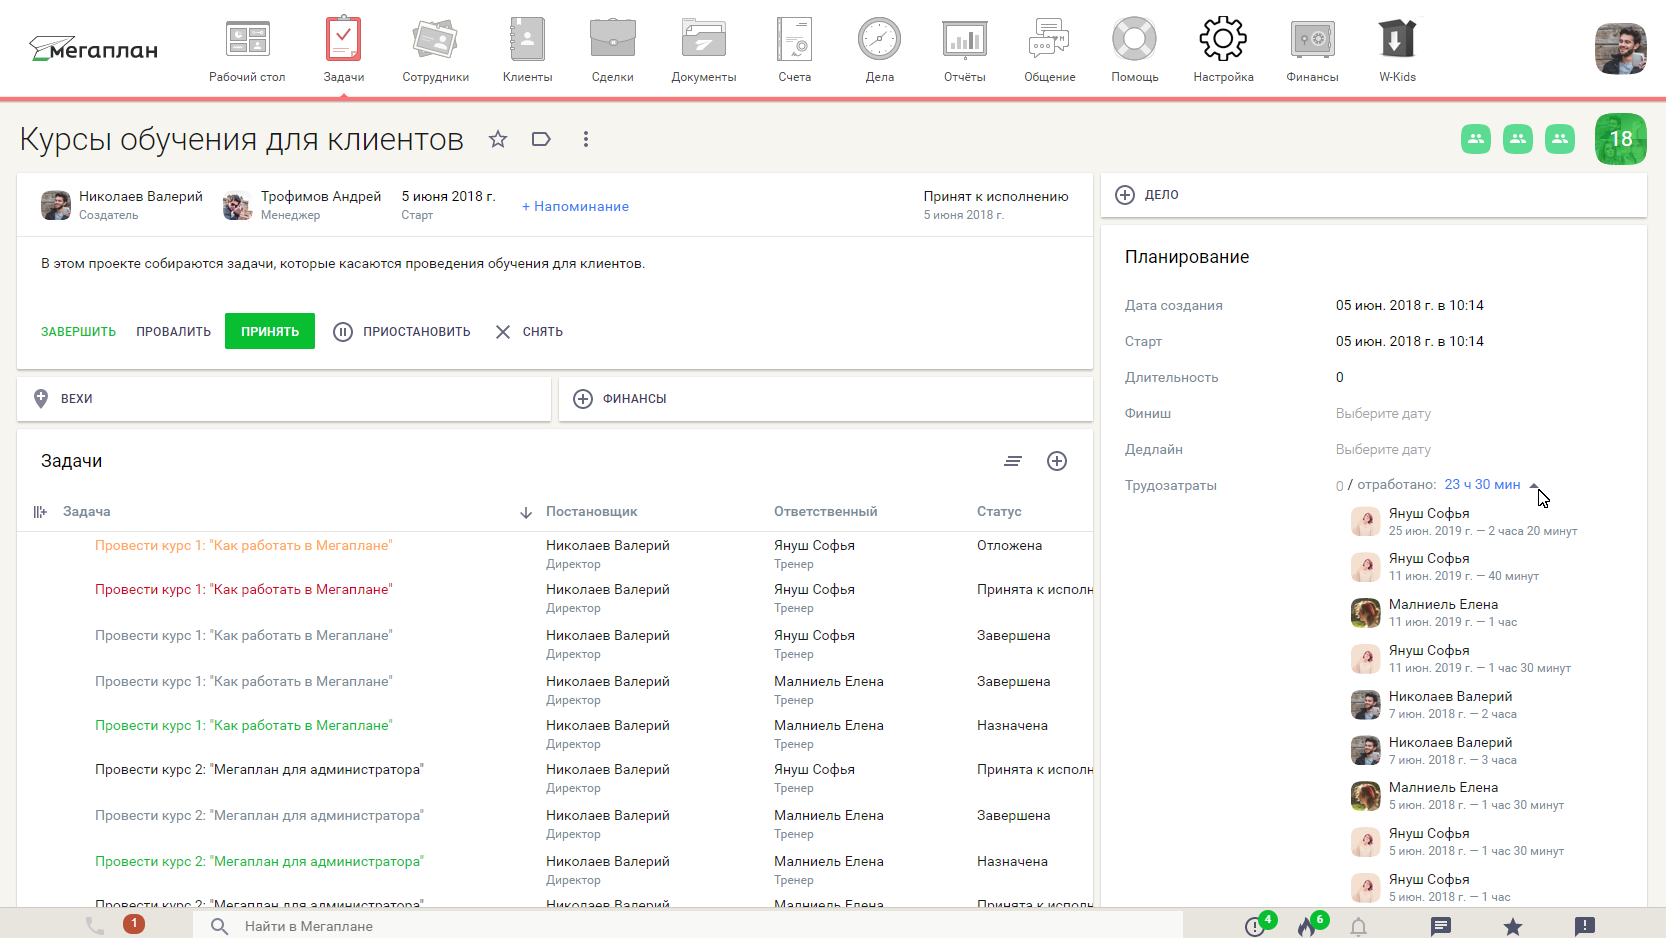Open Януш Софья's 25 июн. 2019 entry
The height and width of the screenshot is (938, 1666).
(x=1464, y=521)
